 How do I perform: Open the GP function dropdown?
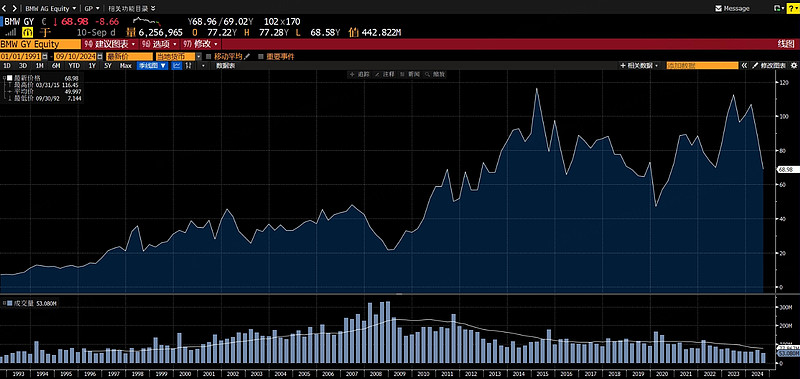92,8
